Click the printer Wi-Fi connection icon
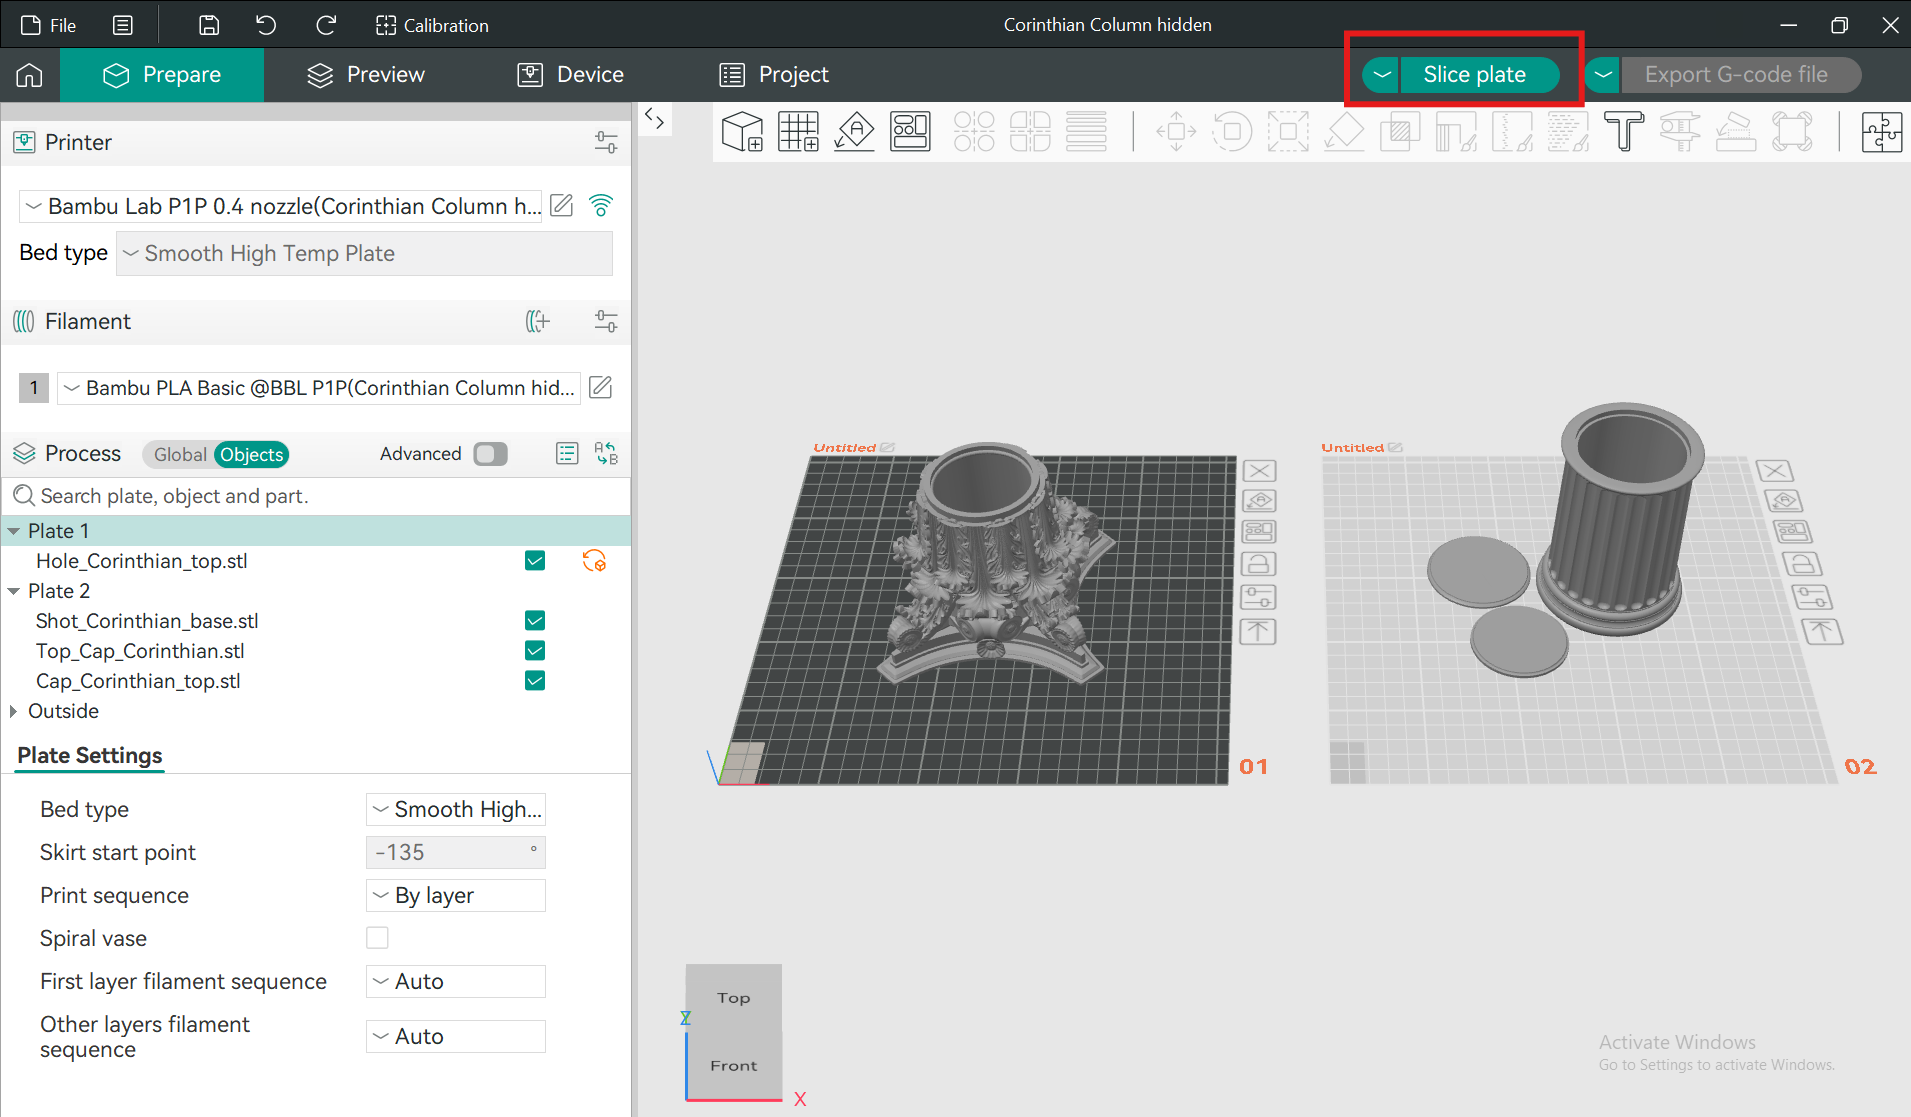This screenshot has height=1117, width=1911. pos(601,205)
